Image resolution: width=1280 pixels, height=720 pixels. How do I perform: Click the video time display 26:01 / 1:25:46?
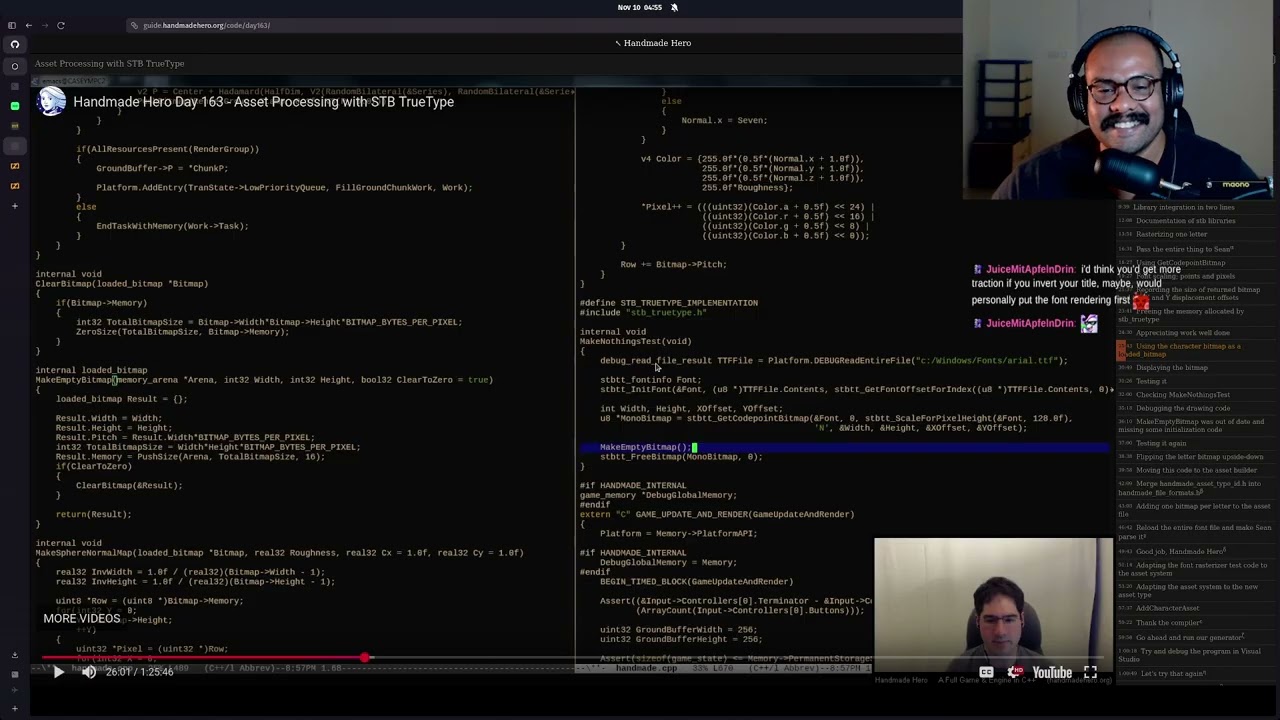tap(140, 672)
